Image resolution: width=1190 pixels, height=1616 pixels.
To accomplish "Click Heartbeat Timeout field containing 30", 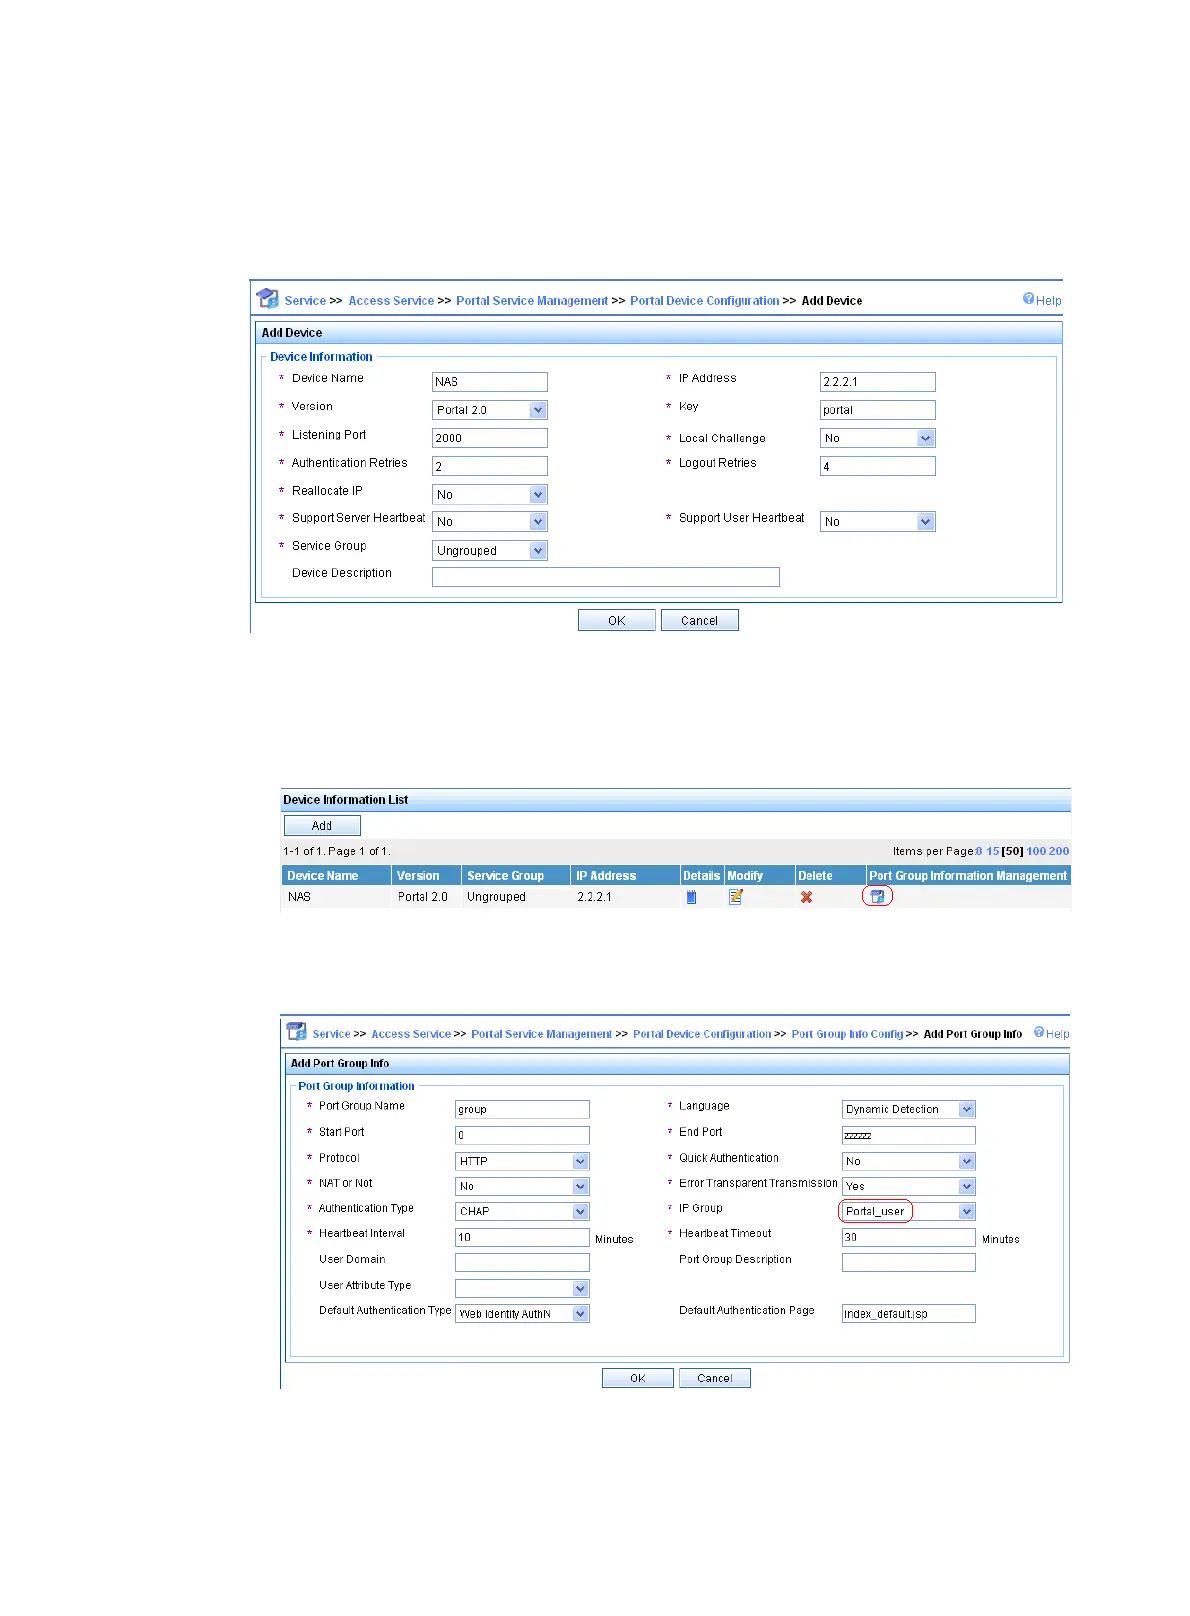I will [x=909, y=1237].
